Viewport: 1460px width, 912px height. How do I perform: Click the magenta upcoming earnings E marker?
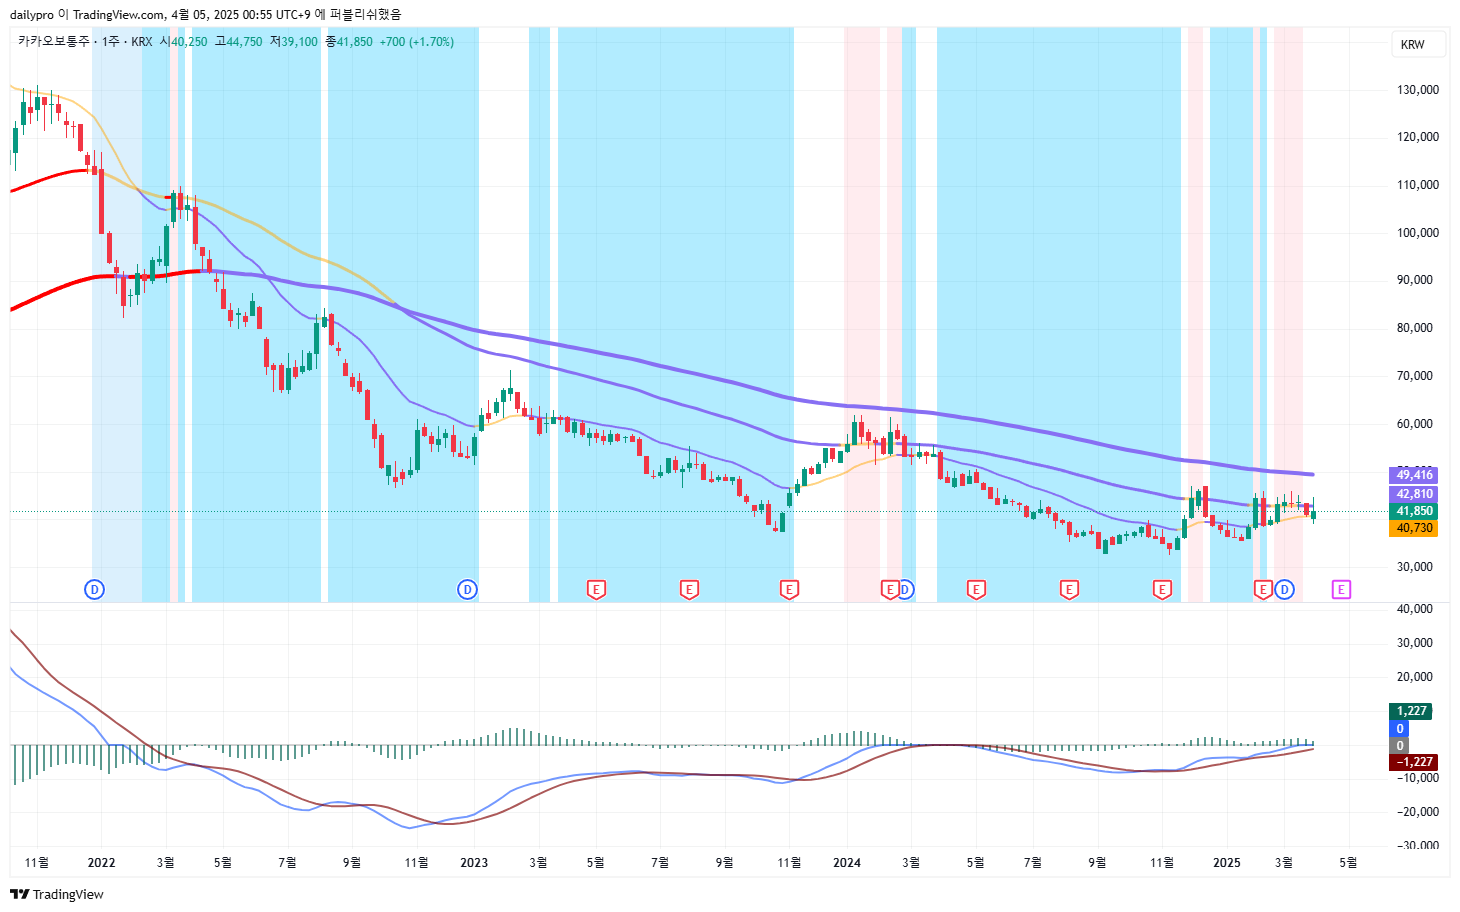click(1341, 590)
